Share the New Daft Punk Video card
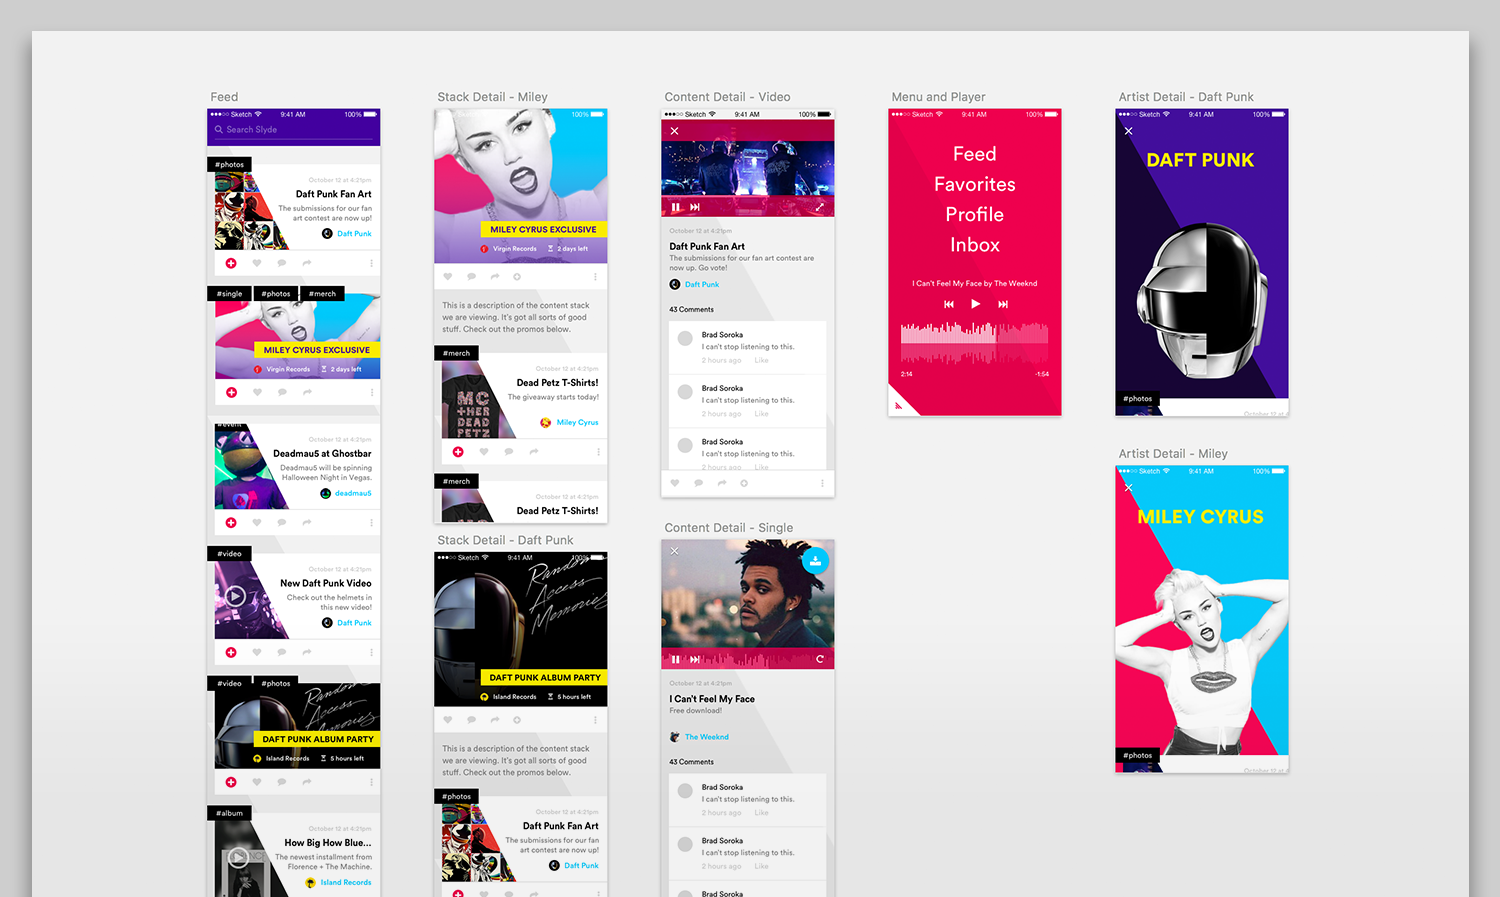This screenshot has width=1500, height=897. [307, 652]
